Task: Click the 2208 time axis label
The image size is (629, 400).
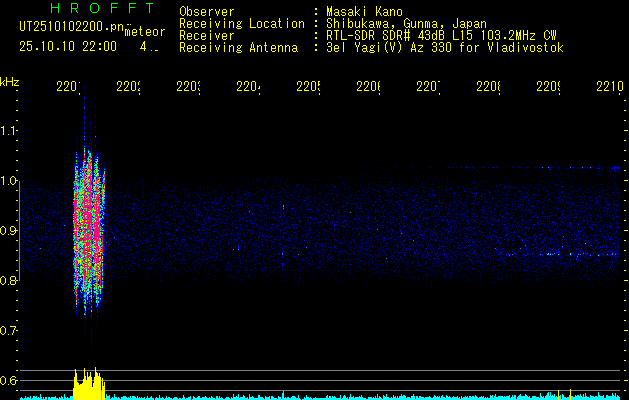Action: coord(488,87)
